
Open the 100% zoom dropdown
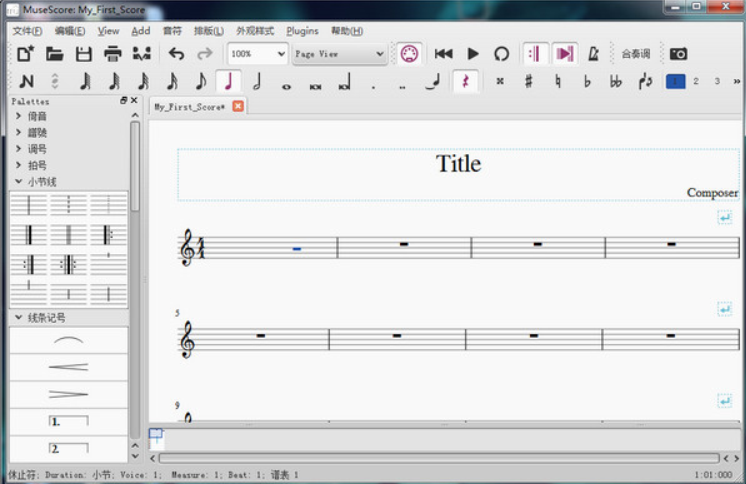pos(257,54)
